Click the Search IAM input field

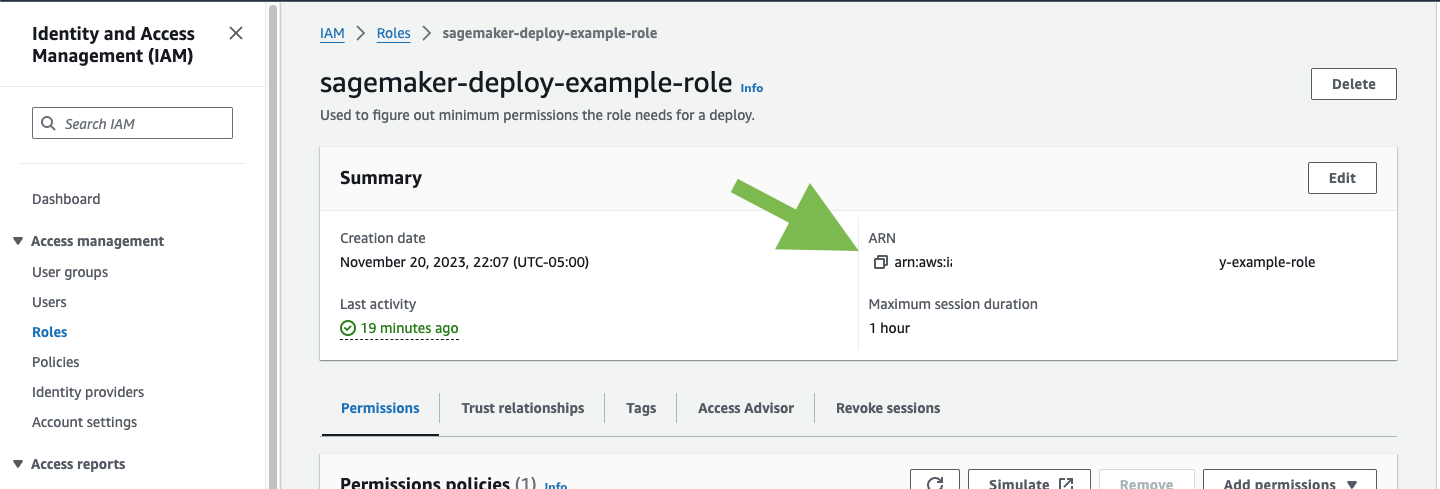tap(133, 123)
